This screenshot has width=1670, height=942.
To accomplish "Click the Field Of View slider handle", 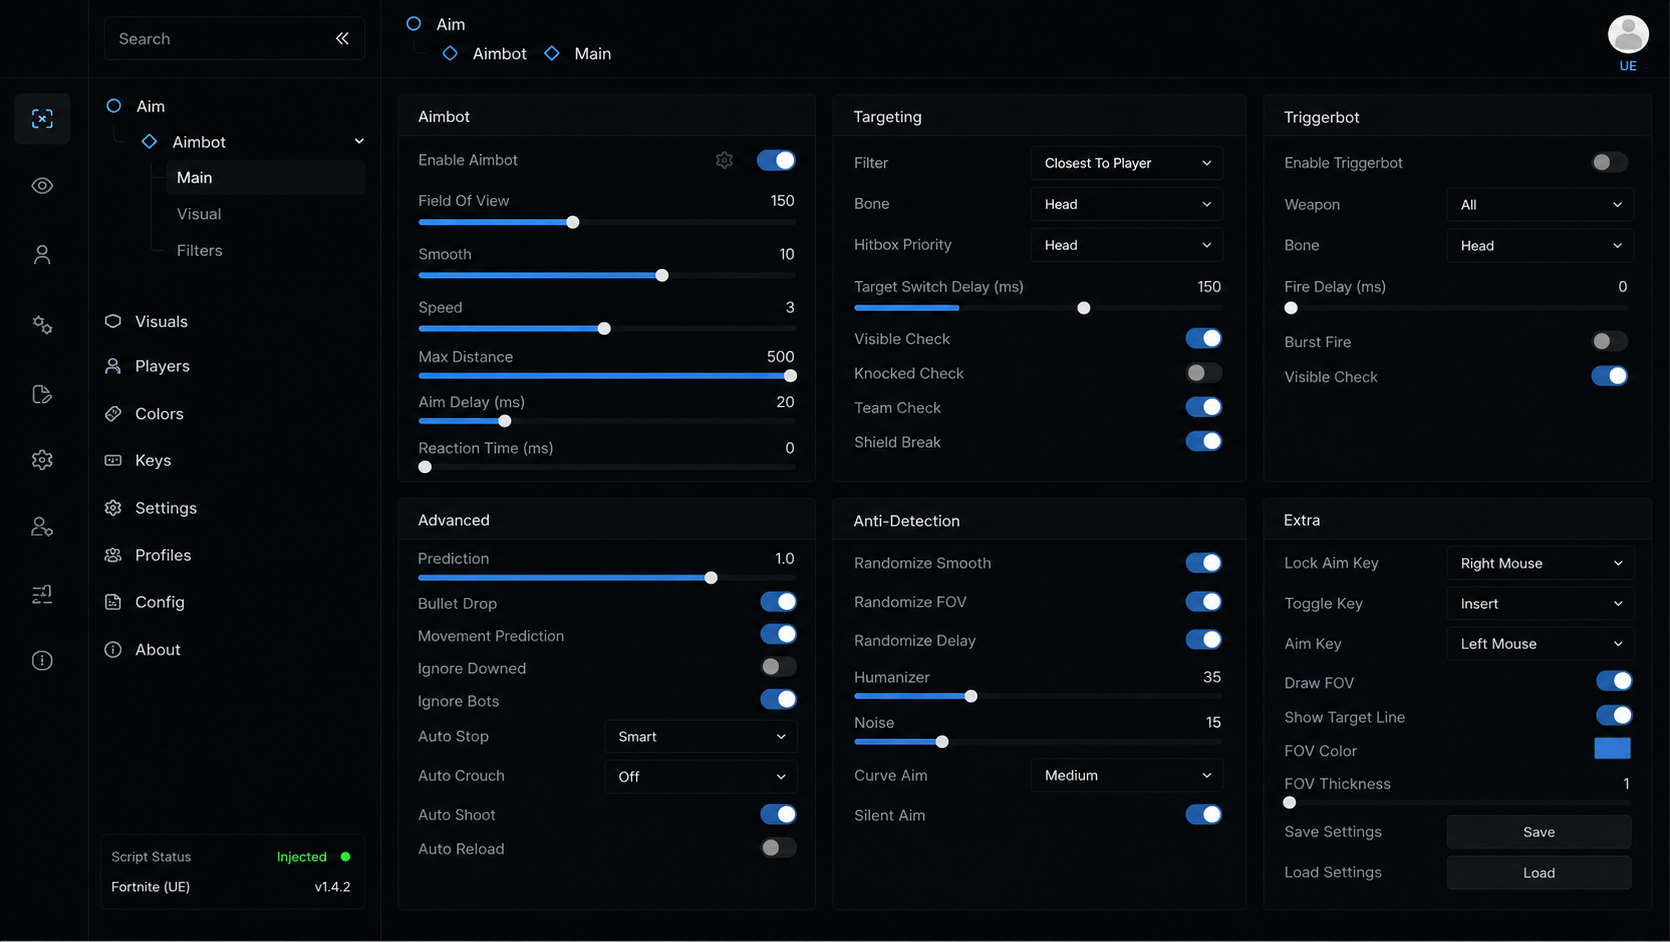I will [573, 222].
